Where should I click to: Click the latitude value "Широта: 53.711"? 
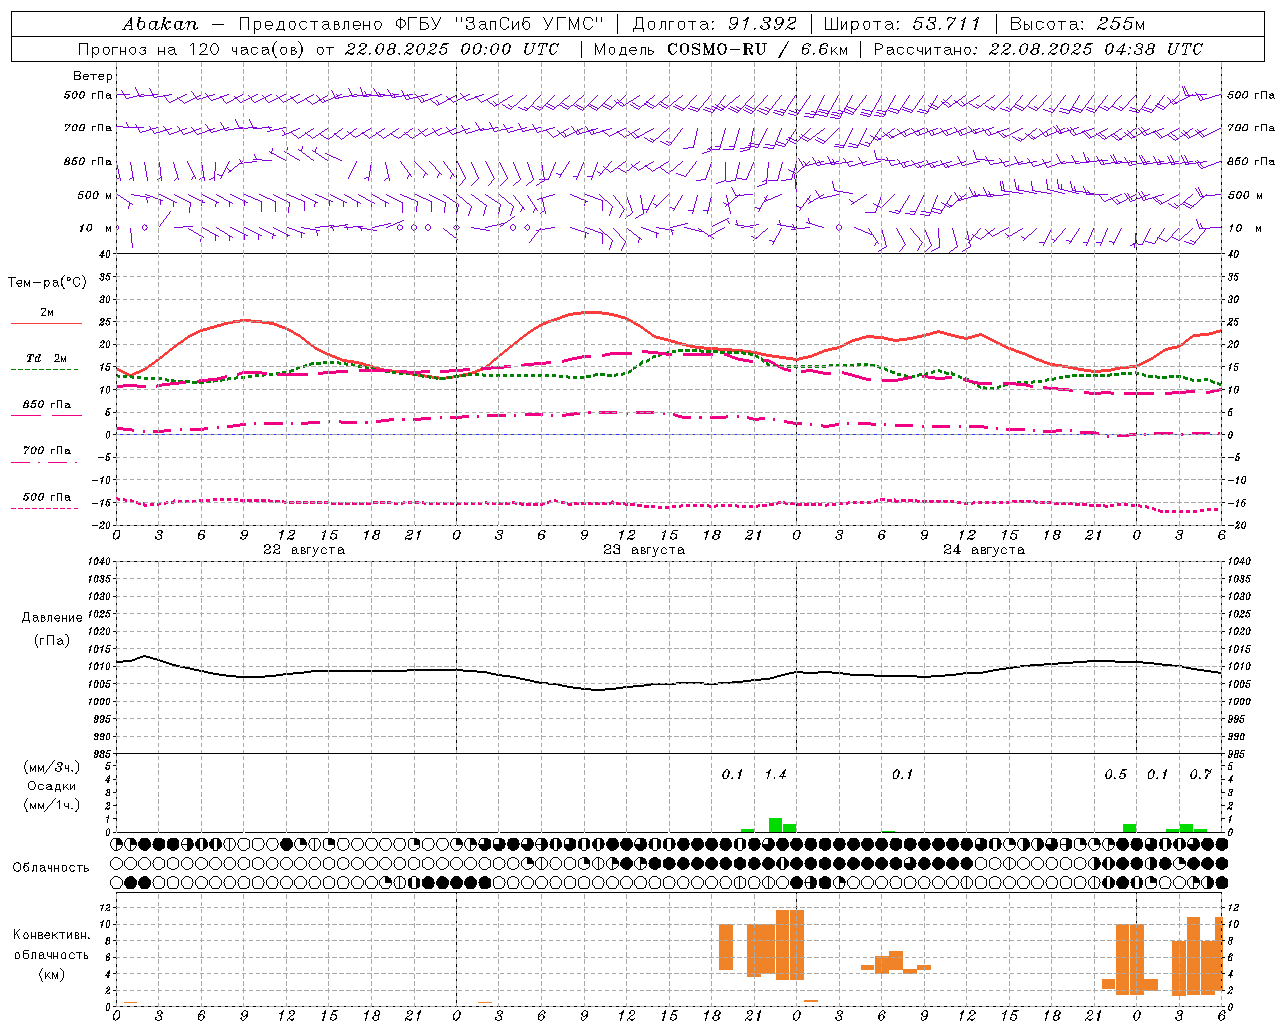(x=902, y=24)
